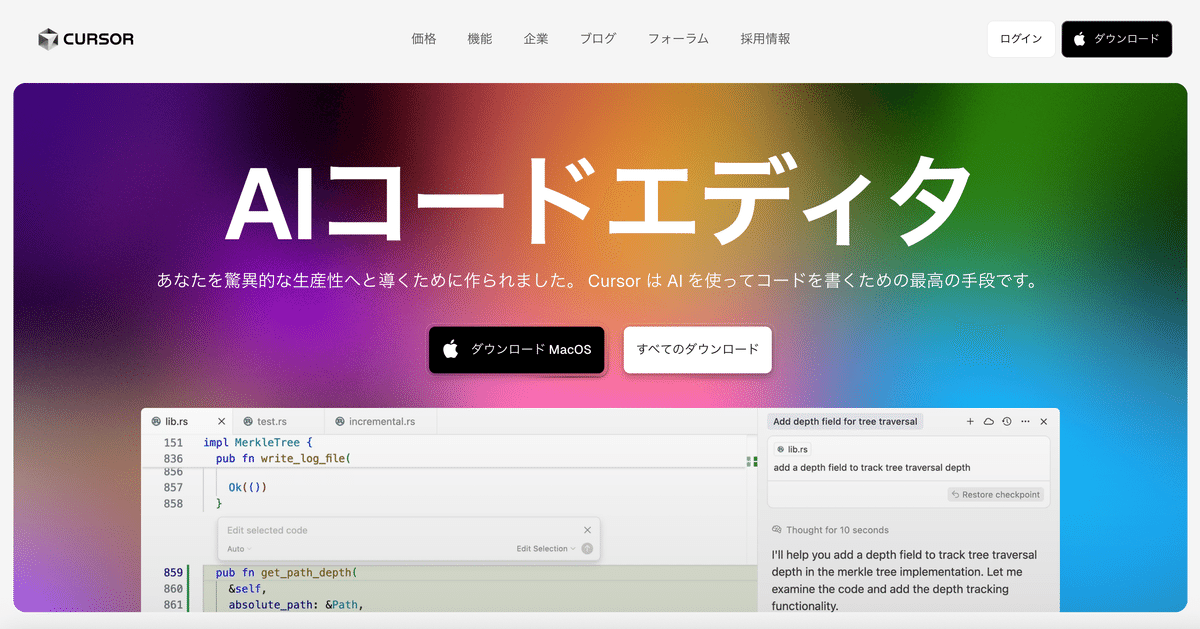Navigate to フォーラム in the top menu

point(678,38)
